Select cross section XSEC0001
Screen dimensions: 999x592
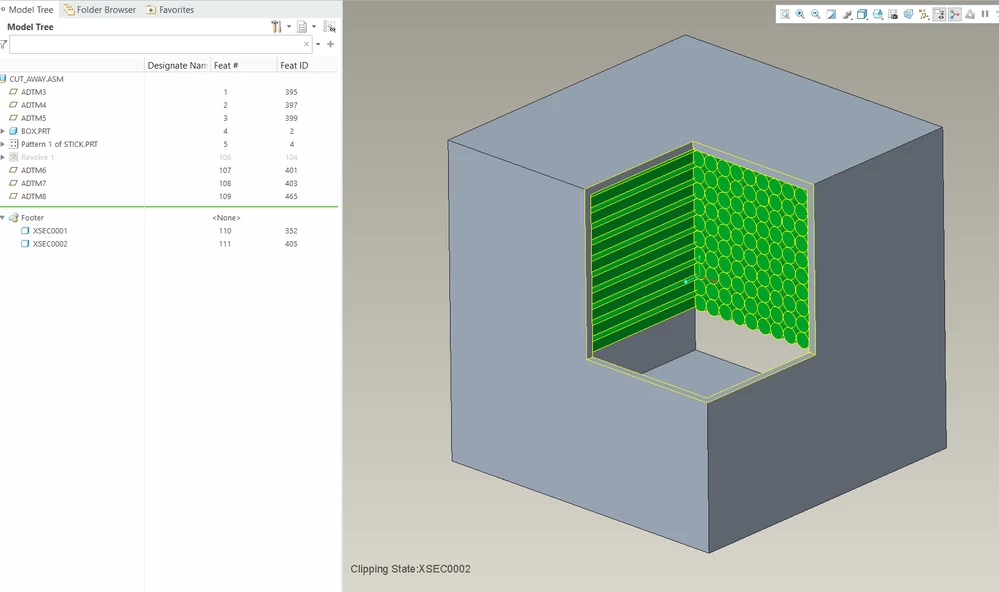(x=50, y=231)
